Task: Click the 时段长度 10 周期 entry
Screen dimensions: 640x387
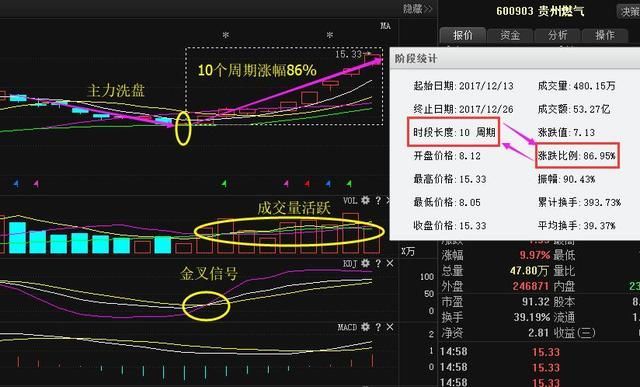Action: pyautogui.click(x=454, y=132)
